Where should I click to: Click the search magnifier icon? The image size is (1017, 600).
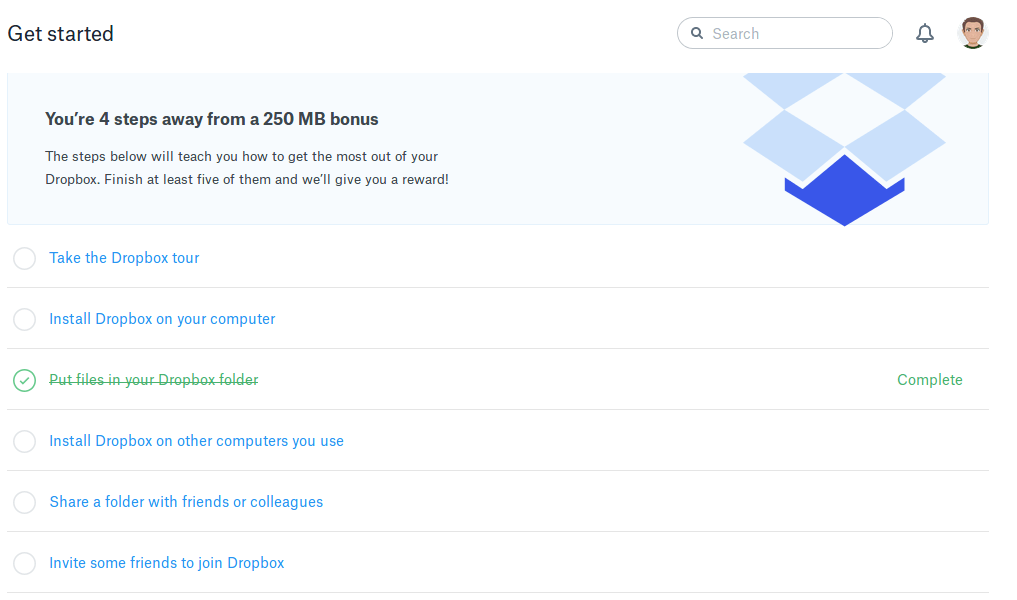point(697,33)
